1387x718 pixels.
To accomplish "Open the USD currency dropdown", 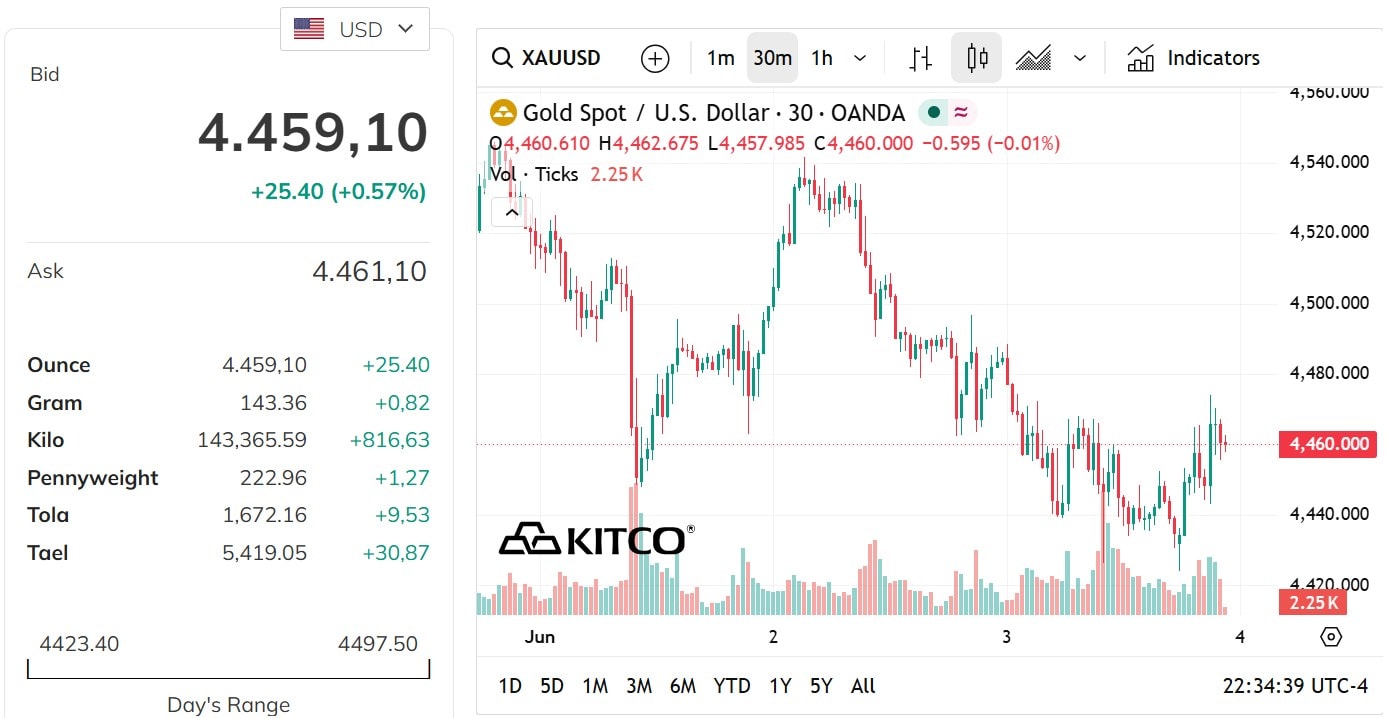I will (355, 29).
